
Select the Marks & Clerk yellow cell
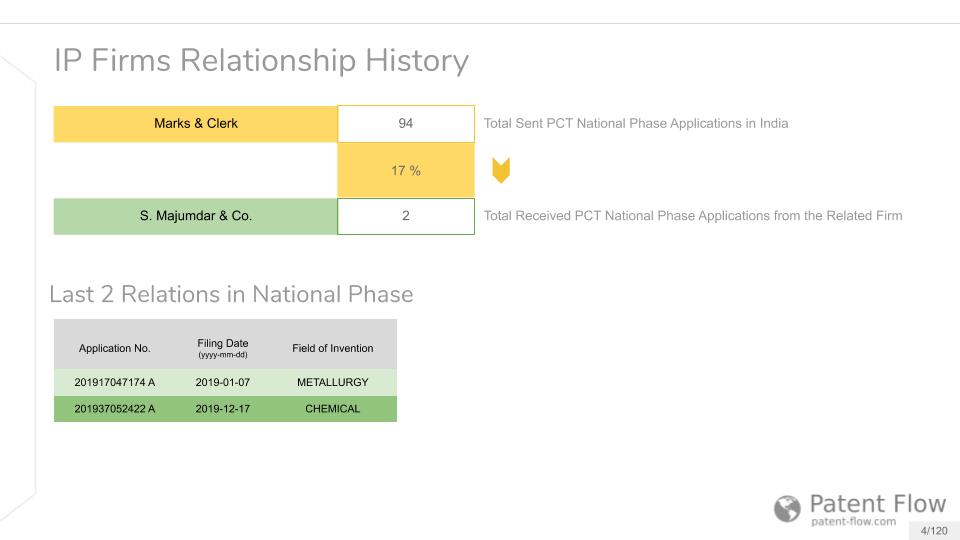195,124
